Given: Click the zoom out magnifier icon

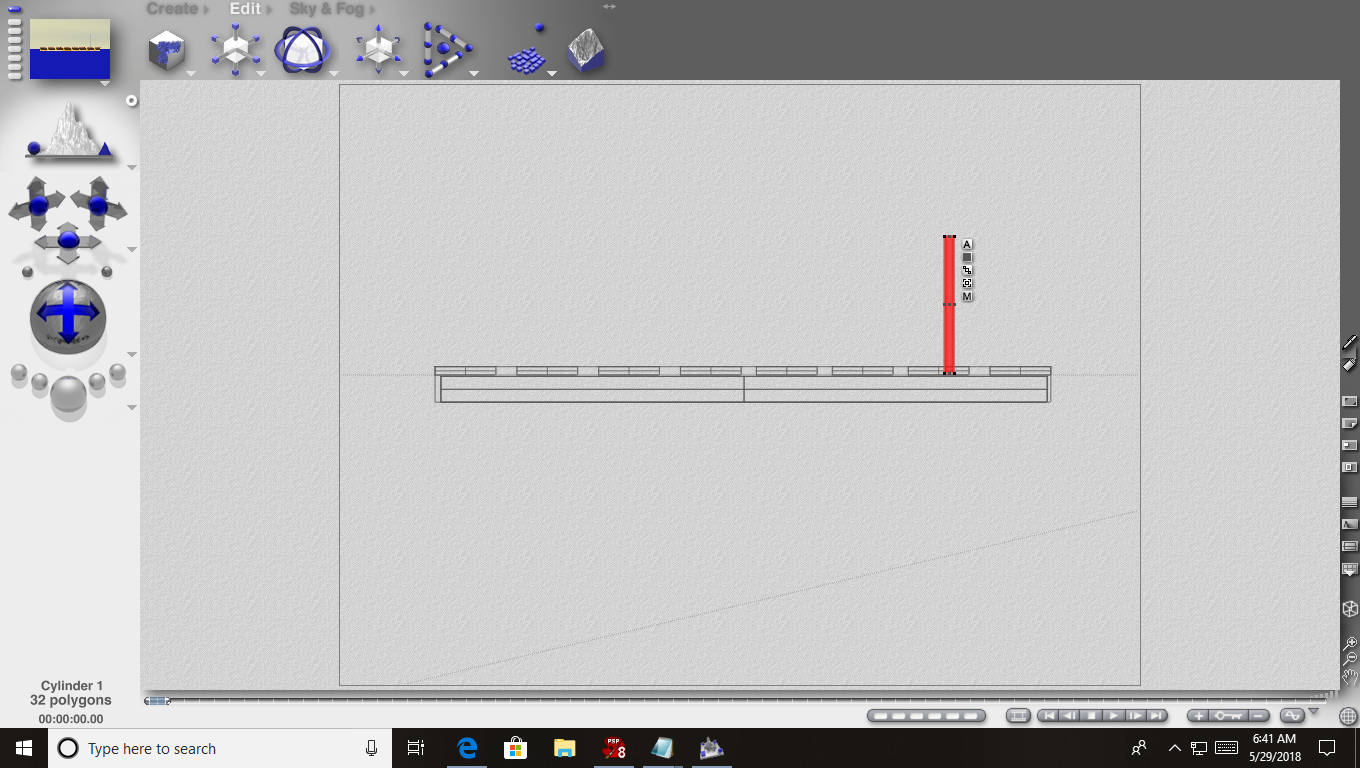Looking at the screenshot, I should [1350, 659].
